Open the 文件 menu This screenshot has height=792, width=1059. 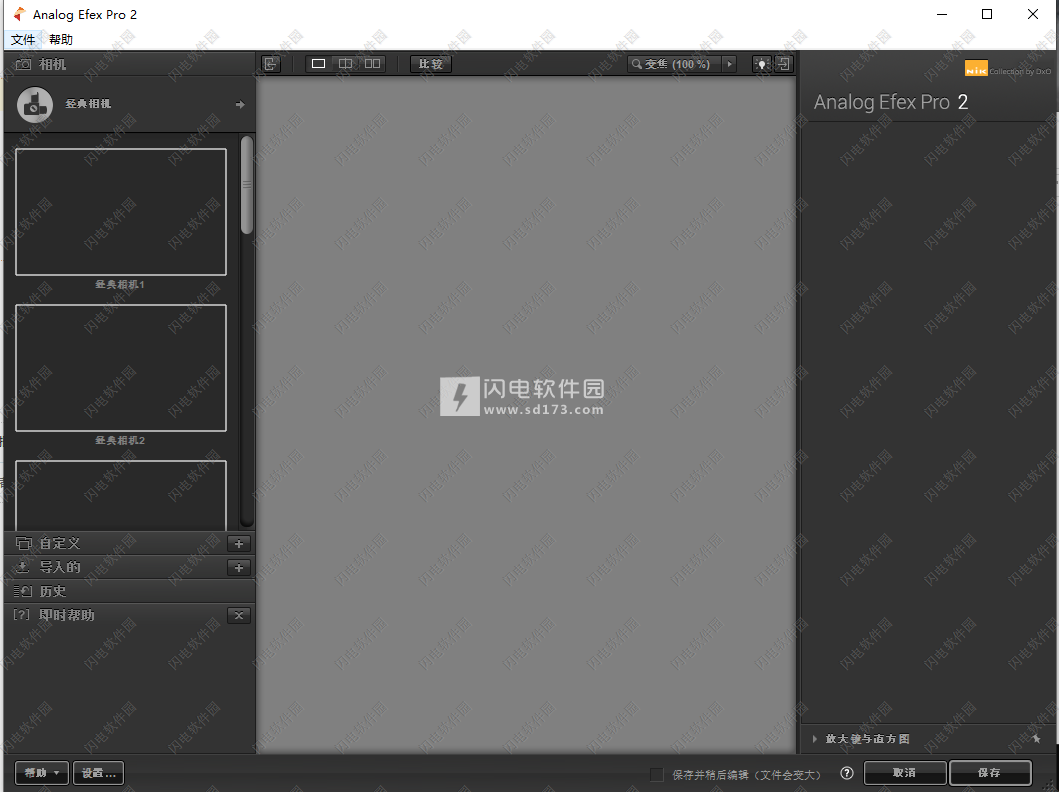pyautogui.click(x=23, y=40)
